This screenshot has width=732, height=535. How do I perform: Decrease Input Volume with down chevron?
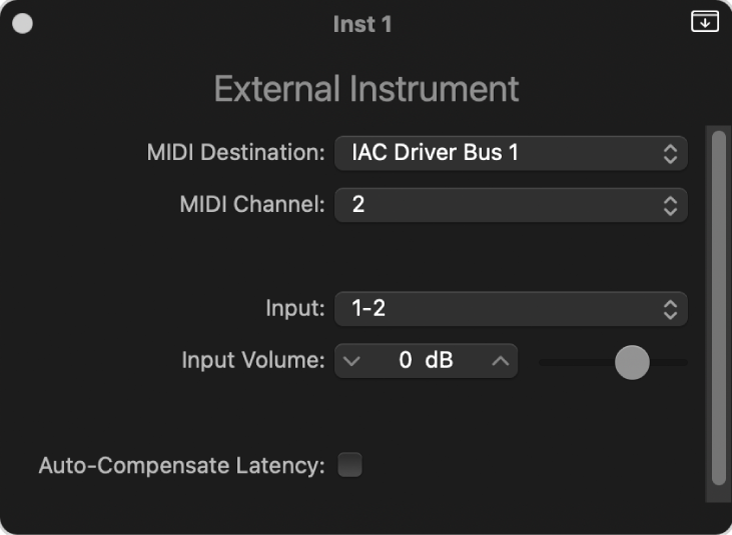tap(351, 361)
